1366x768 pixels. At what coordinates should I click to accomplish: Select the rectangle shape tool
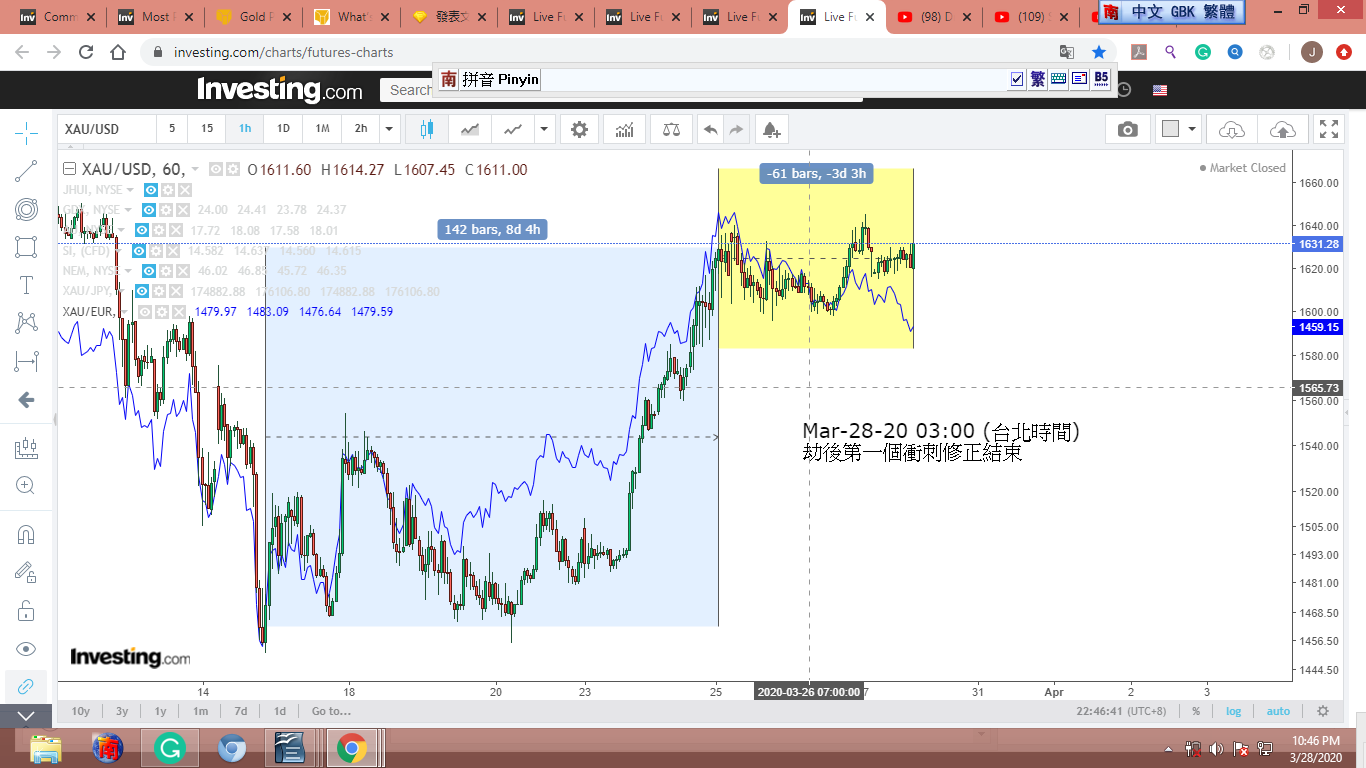(27, 247)
